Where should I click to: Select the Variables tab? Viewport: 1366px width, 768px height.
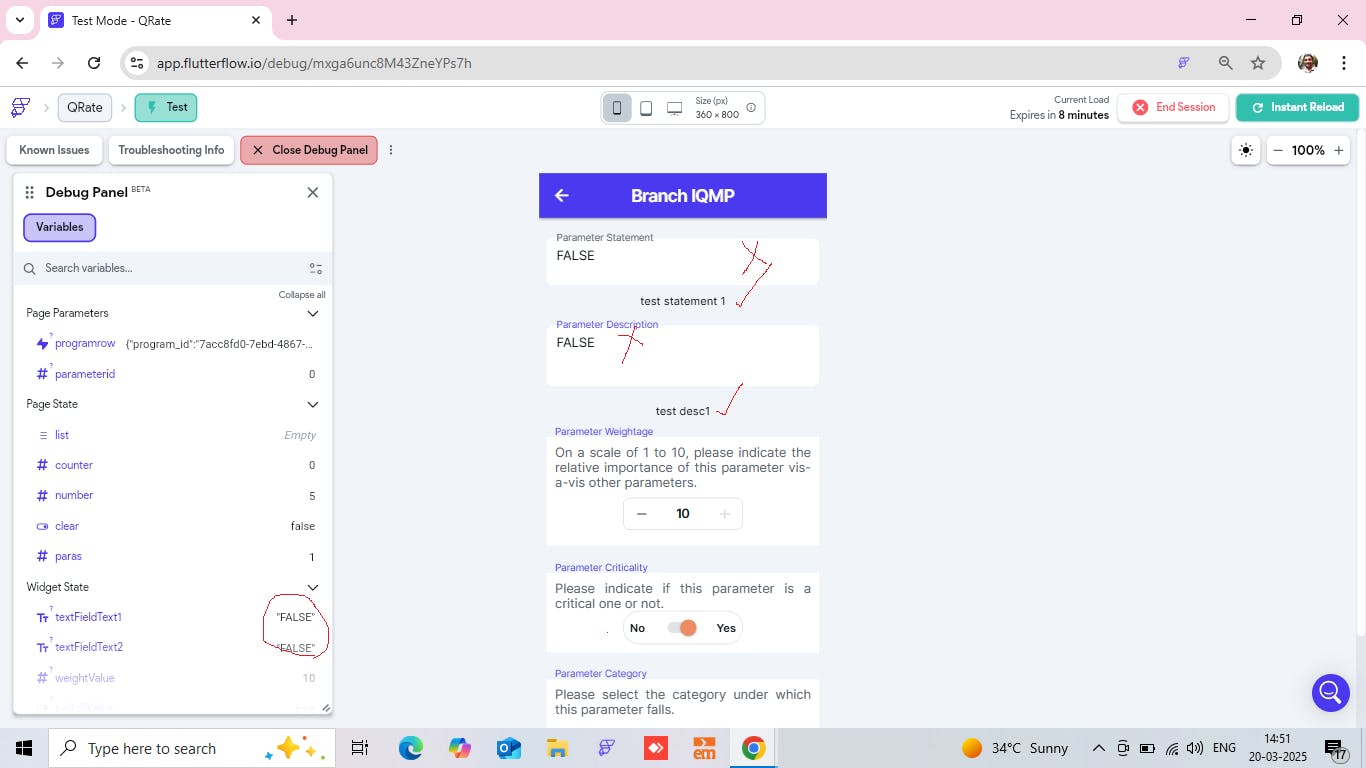click(x=60, y=227)
